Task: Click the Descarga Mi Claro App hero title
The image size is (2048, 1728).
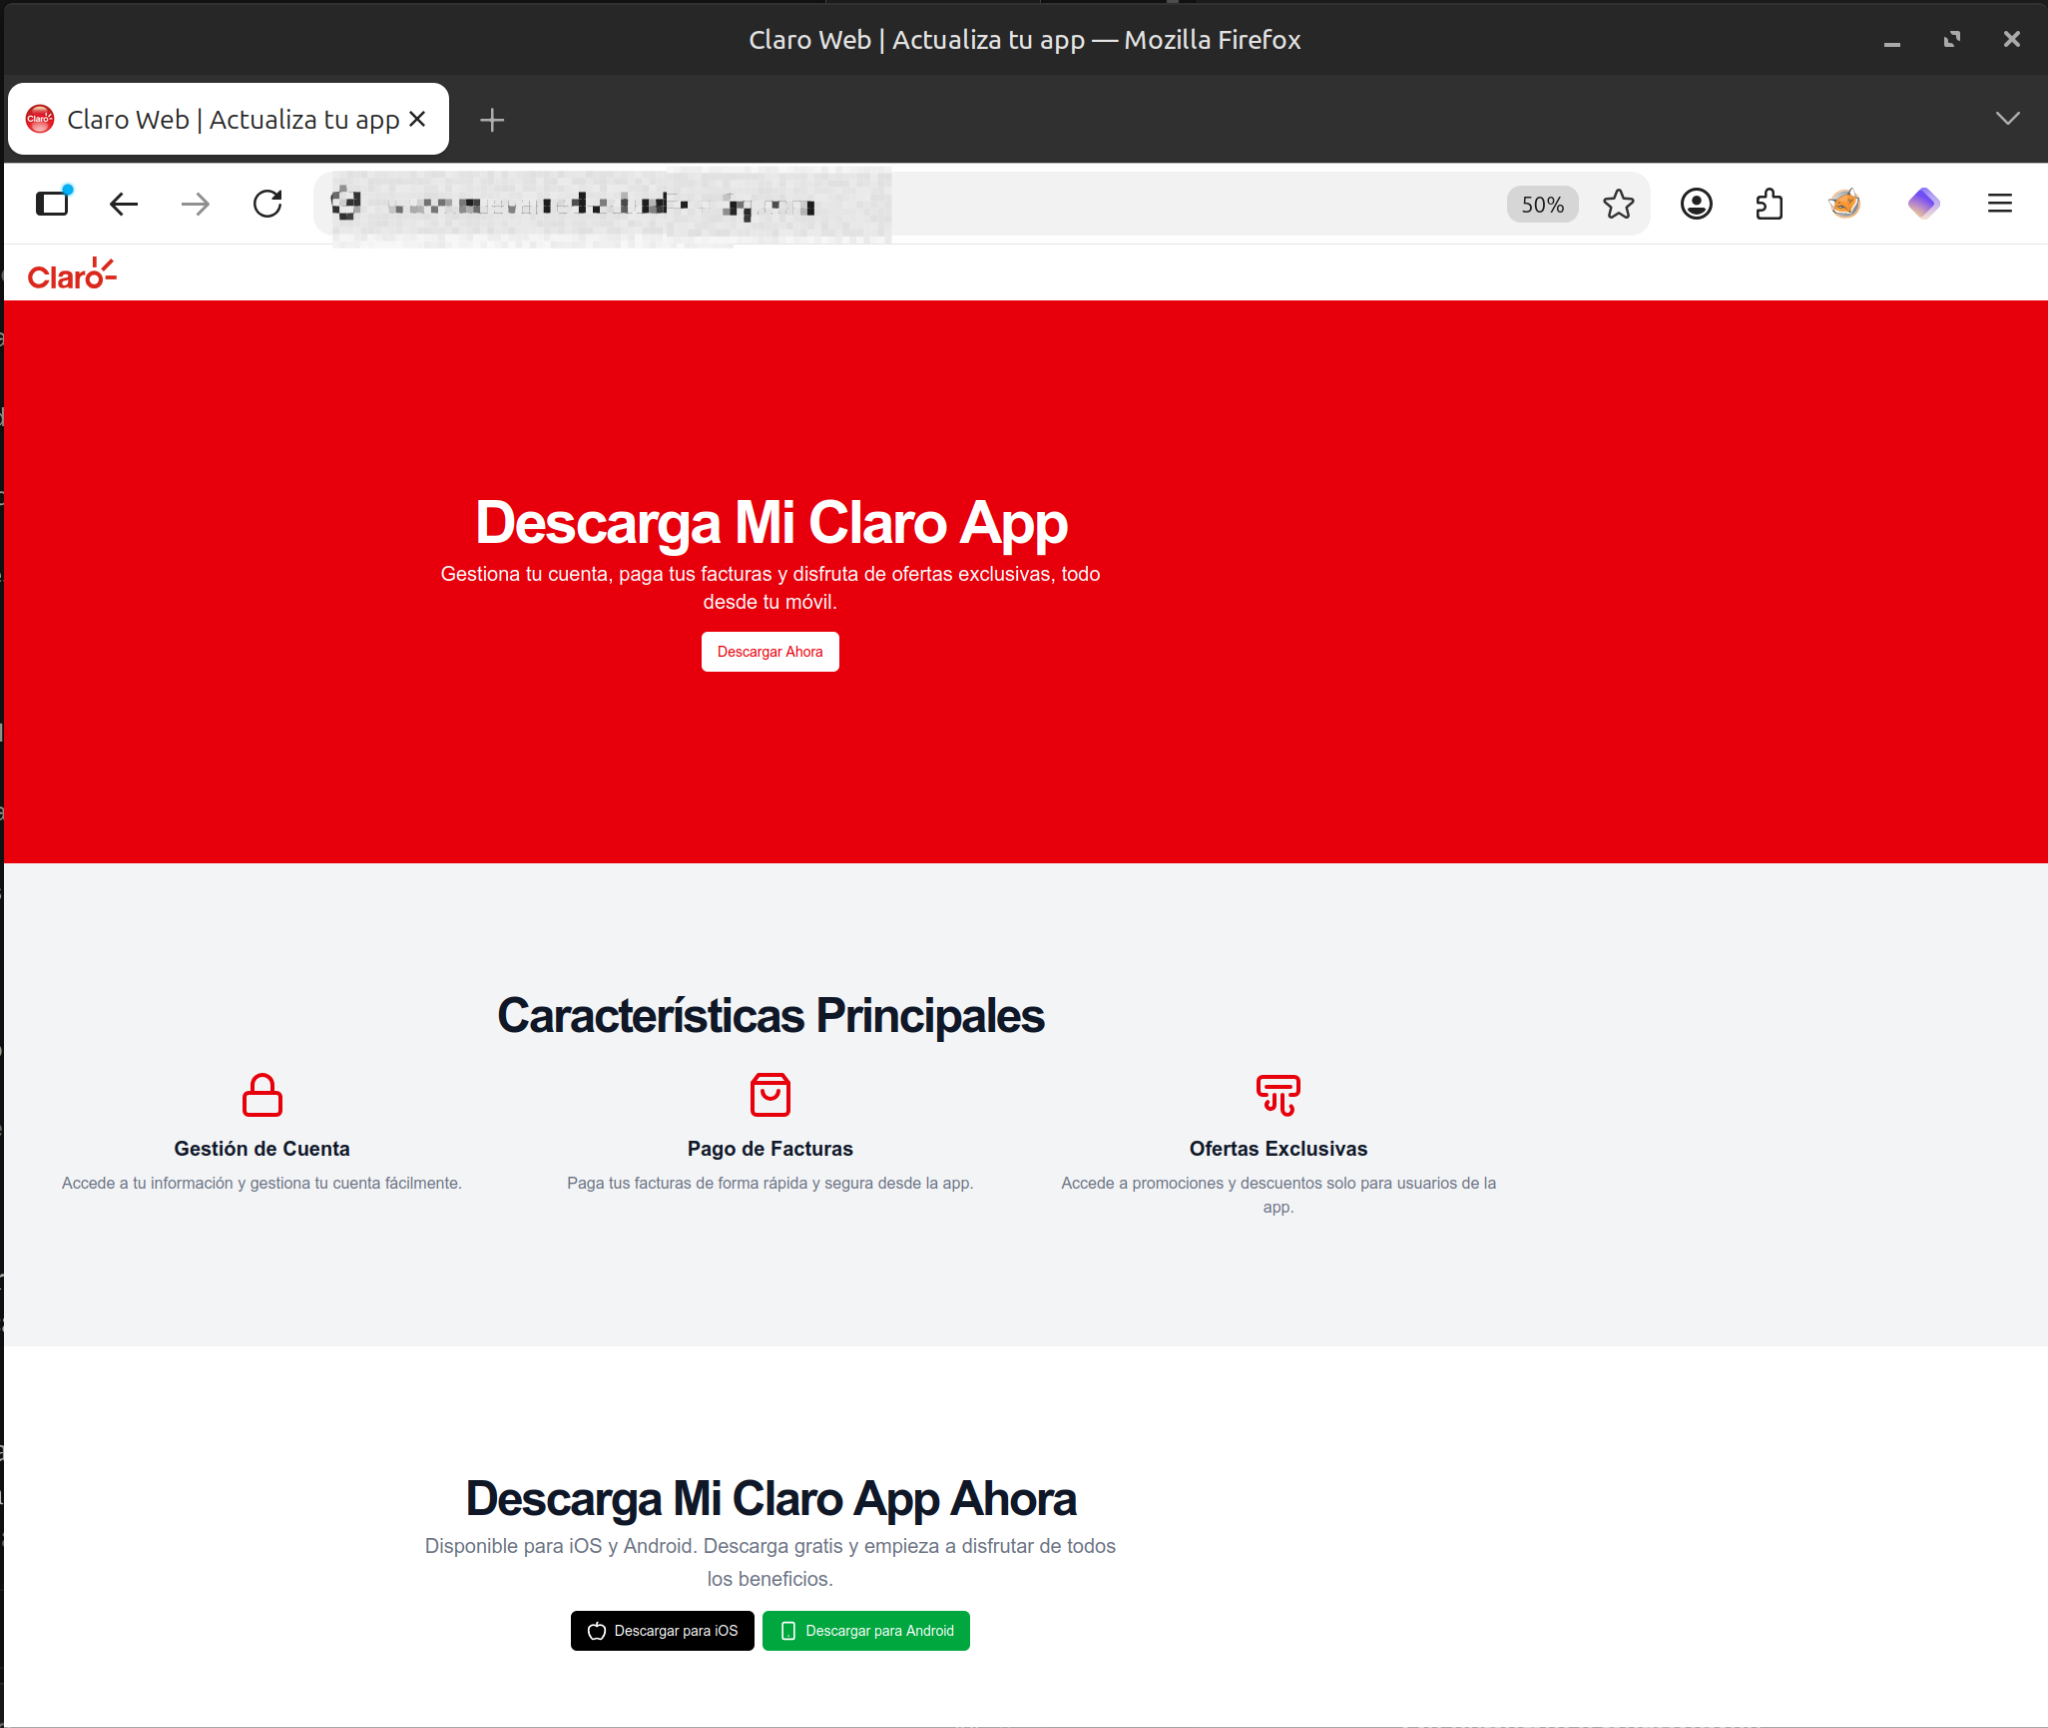Action: [x=771, y=522]
